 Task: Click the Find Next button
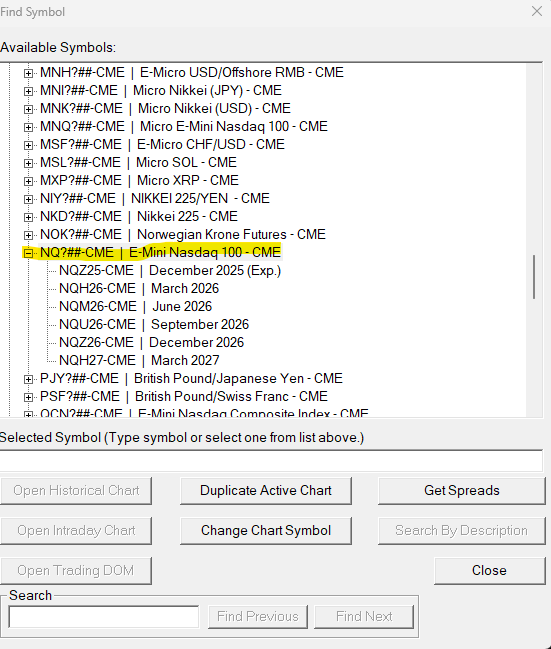click(364, 617)
